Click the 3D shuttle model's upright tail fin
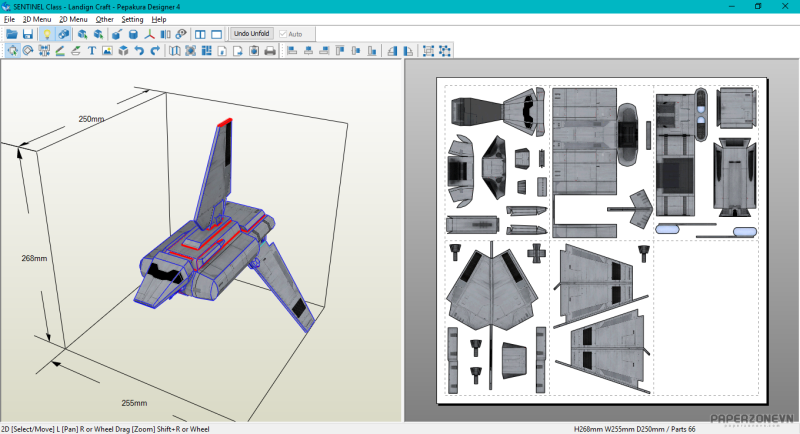800x434 pixels. coord(215,172)
